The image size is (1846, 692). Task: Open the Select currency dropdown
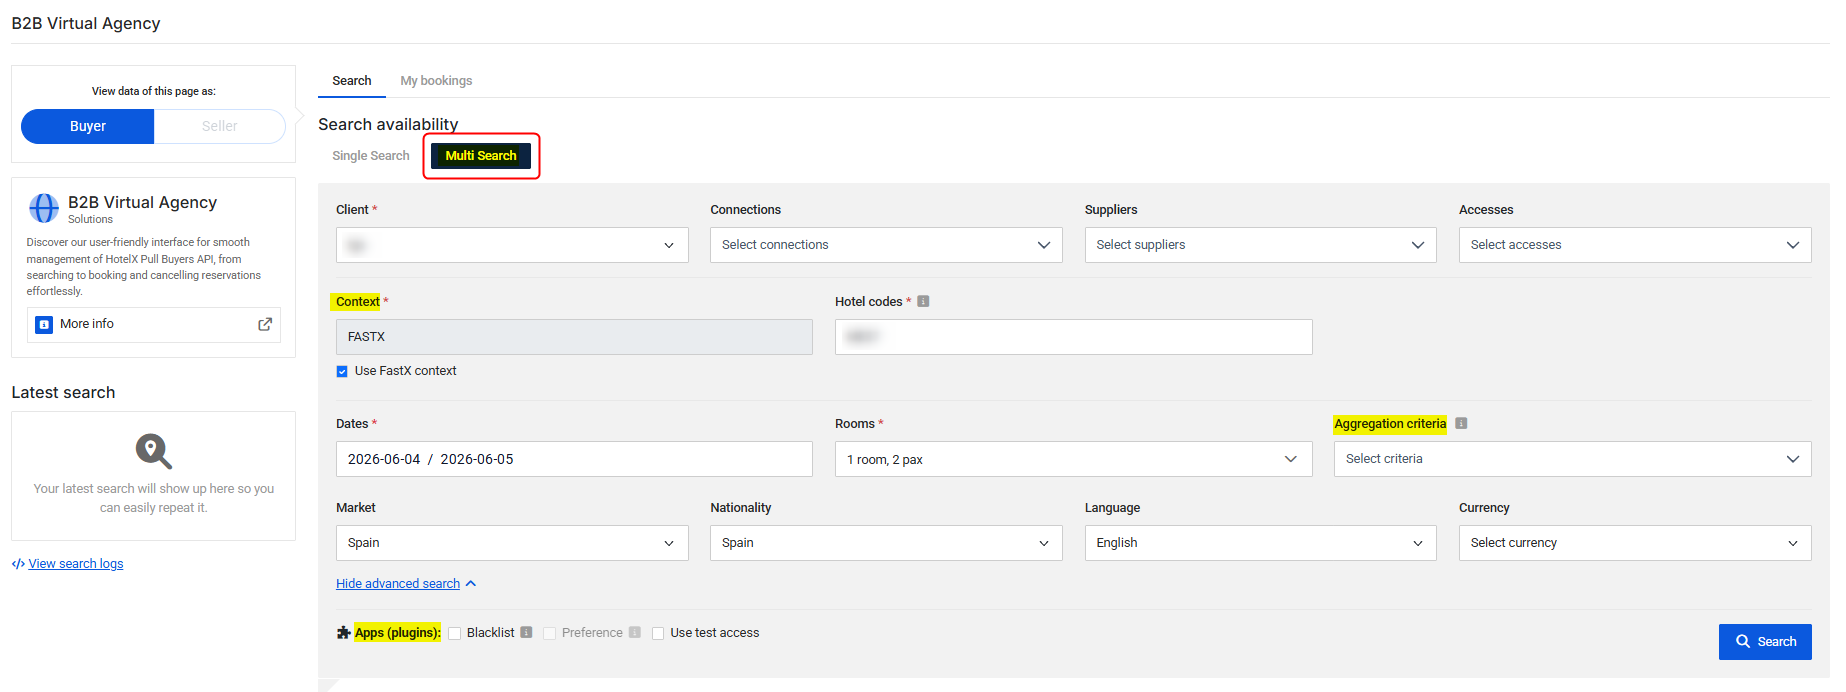tap(1635, 543)
